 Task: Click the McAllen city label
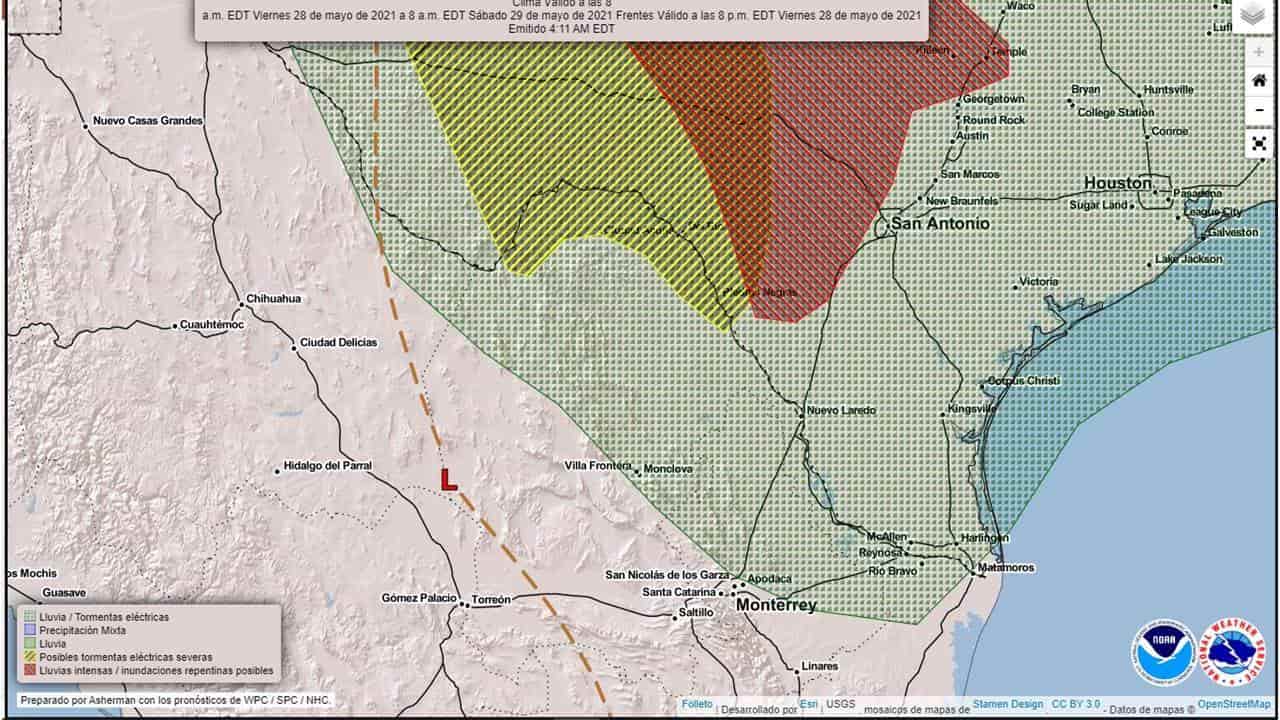coord(887,537)
